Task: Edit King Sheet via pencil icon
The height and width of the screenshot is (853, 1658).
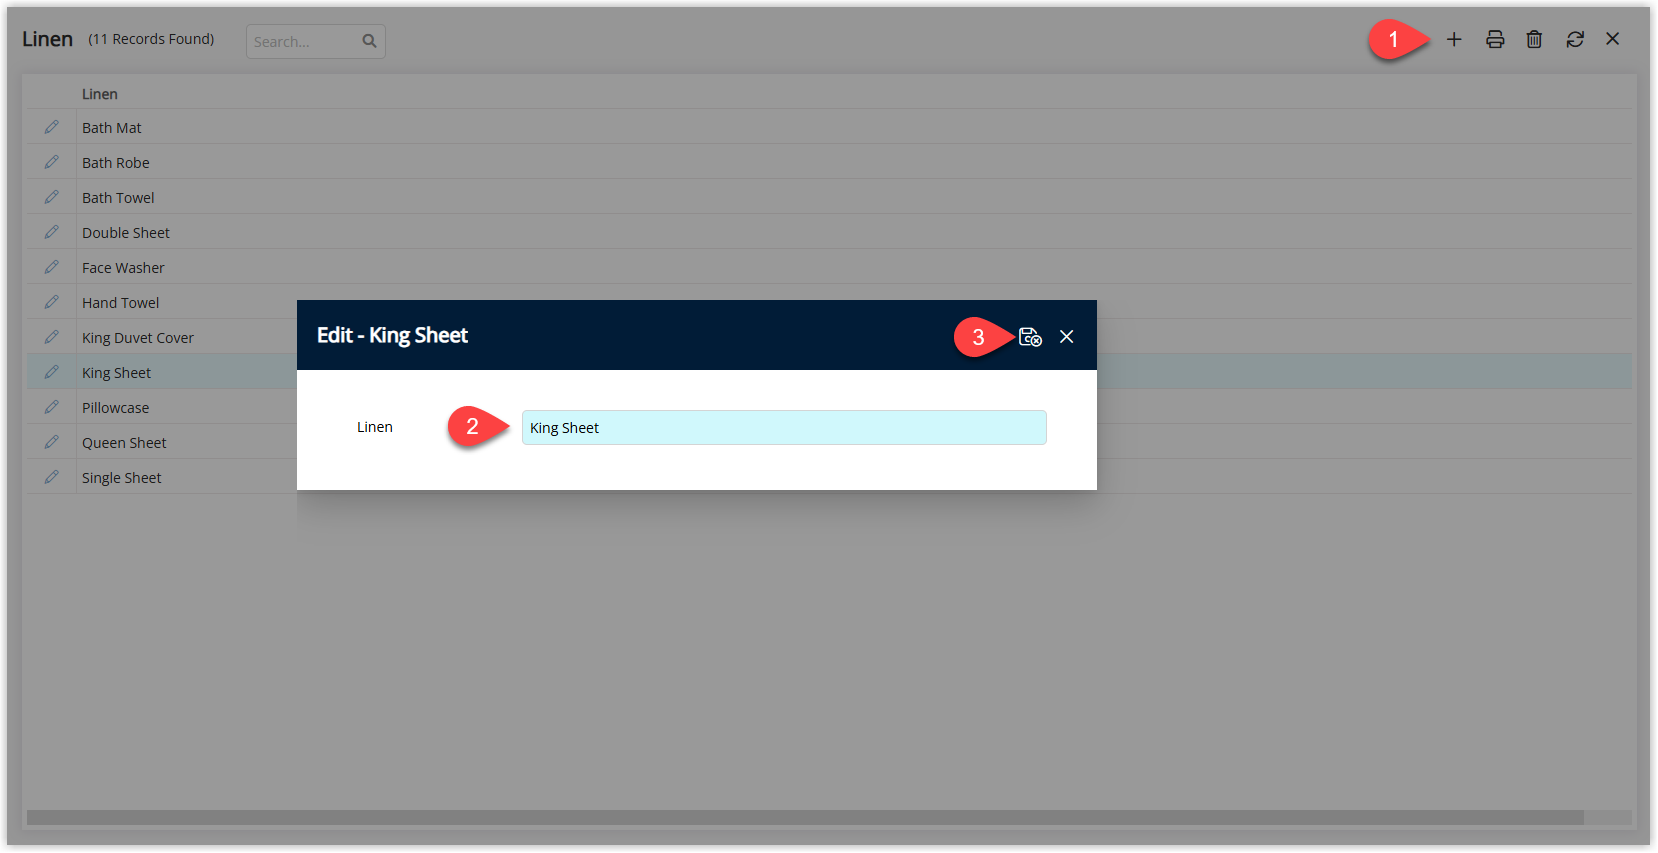Action: (x=52, y=372)
